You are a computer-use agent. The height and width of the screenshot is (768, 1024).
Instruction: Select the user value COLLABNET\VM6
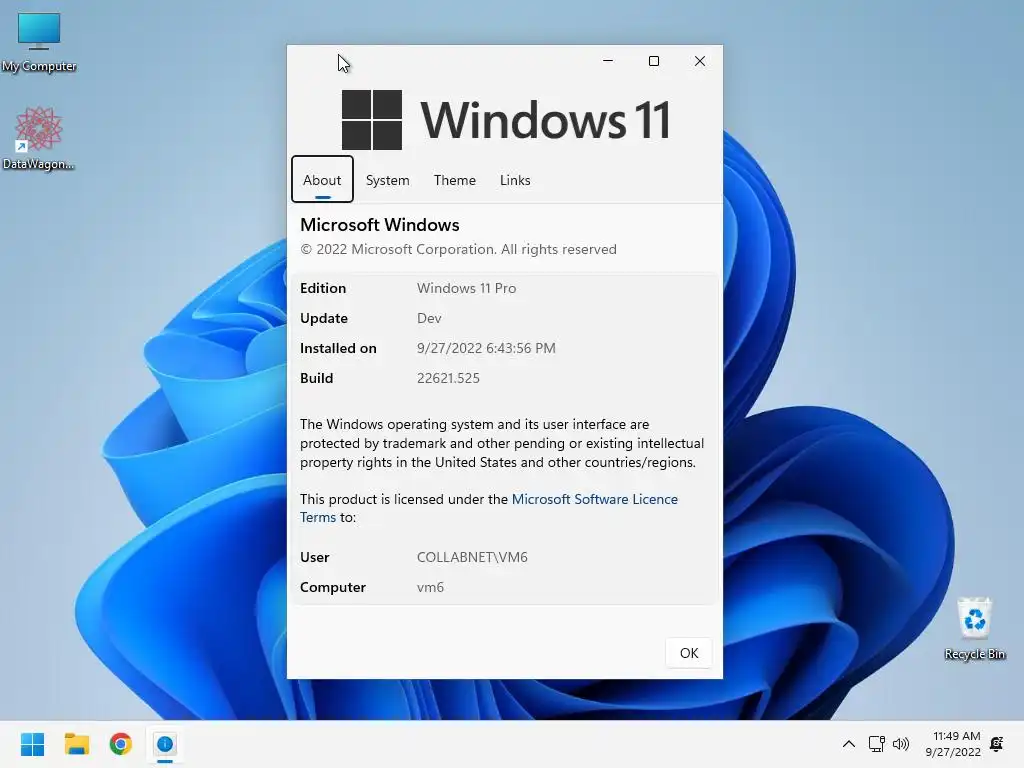472,557
